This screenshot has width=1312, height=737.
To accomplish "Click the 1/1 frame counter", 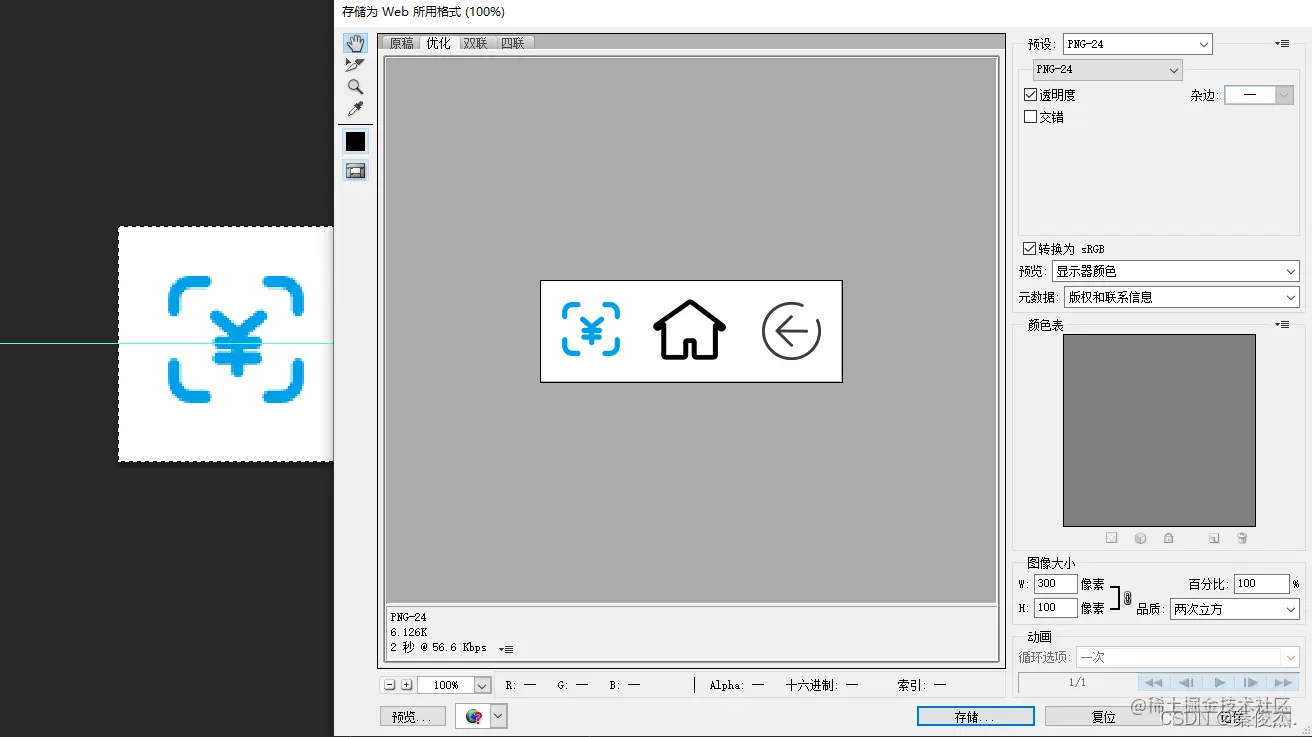I will point(1077,682).
